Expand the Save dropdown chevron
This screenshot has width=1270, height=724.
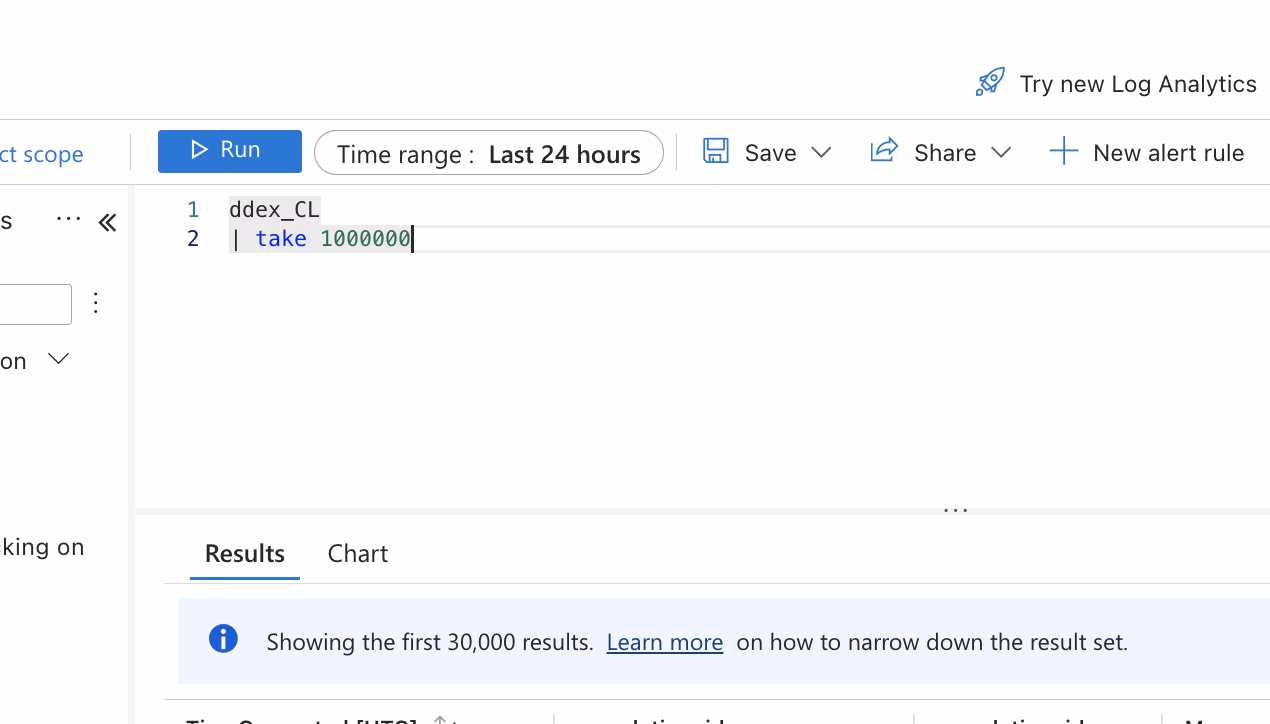click(821, 152)
